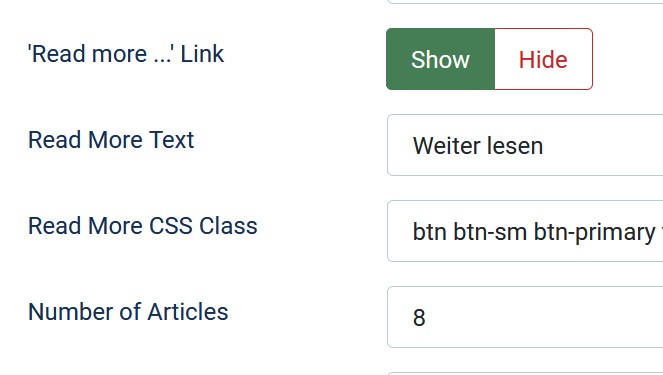Click empty space right of the 8 value
Screen dimensions: 663x375
tap(545, 317)
